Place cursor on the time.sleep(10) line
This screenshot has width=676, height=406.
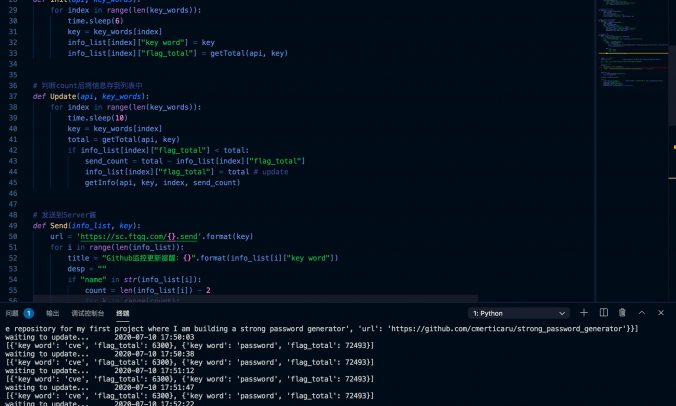tap(101, 118)
